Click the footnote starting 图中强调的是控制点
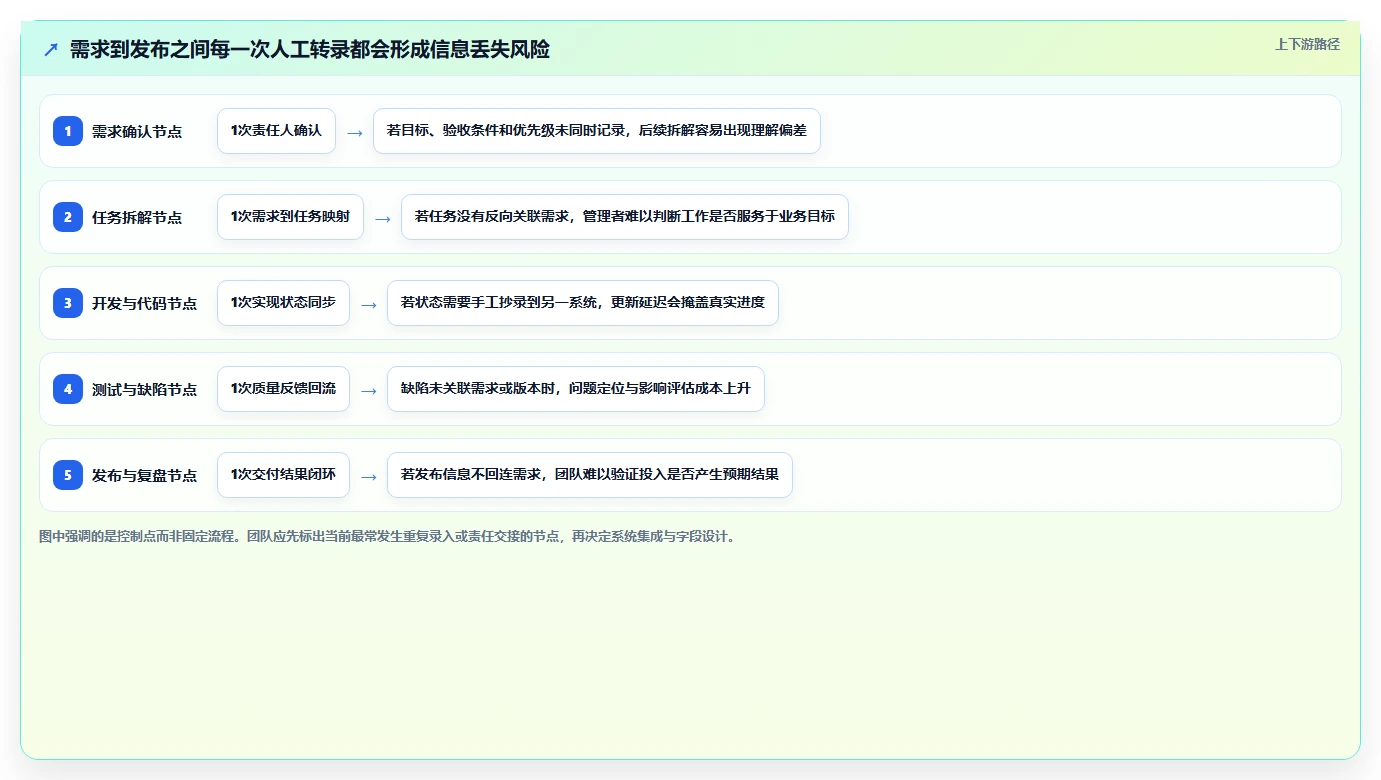 [389, 536]
